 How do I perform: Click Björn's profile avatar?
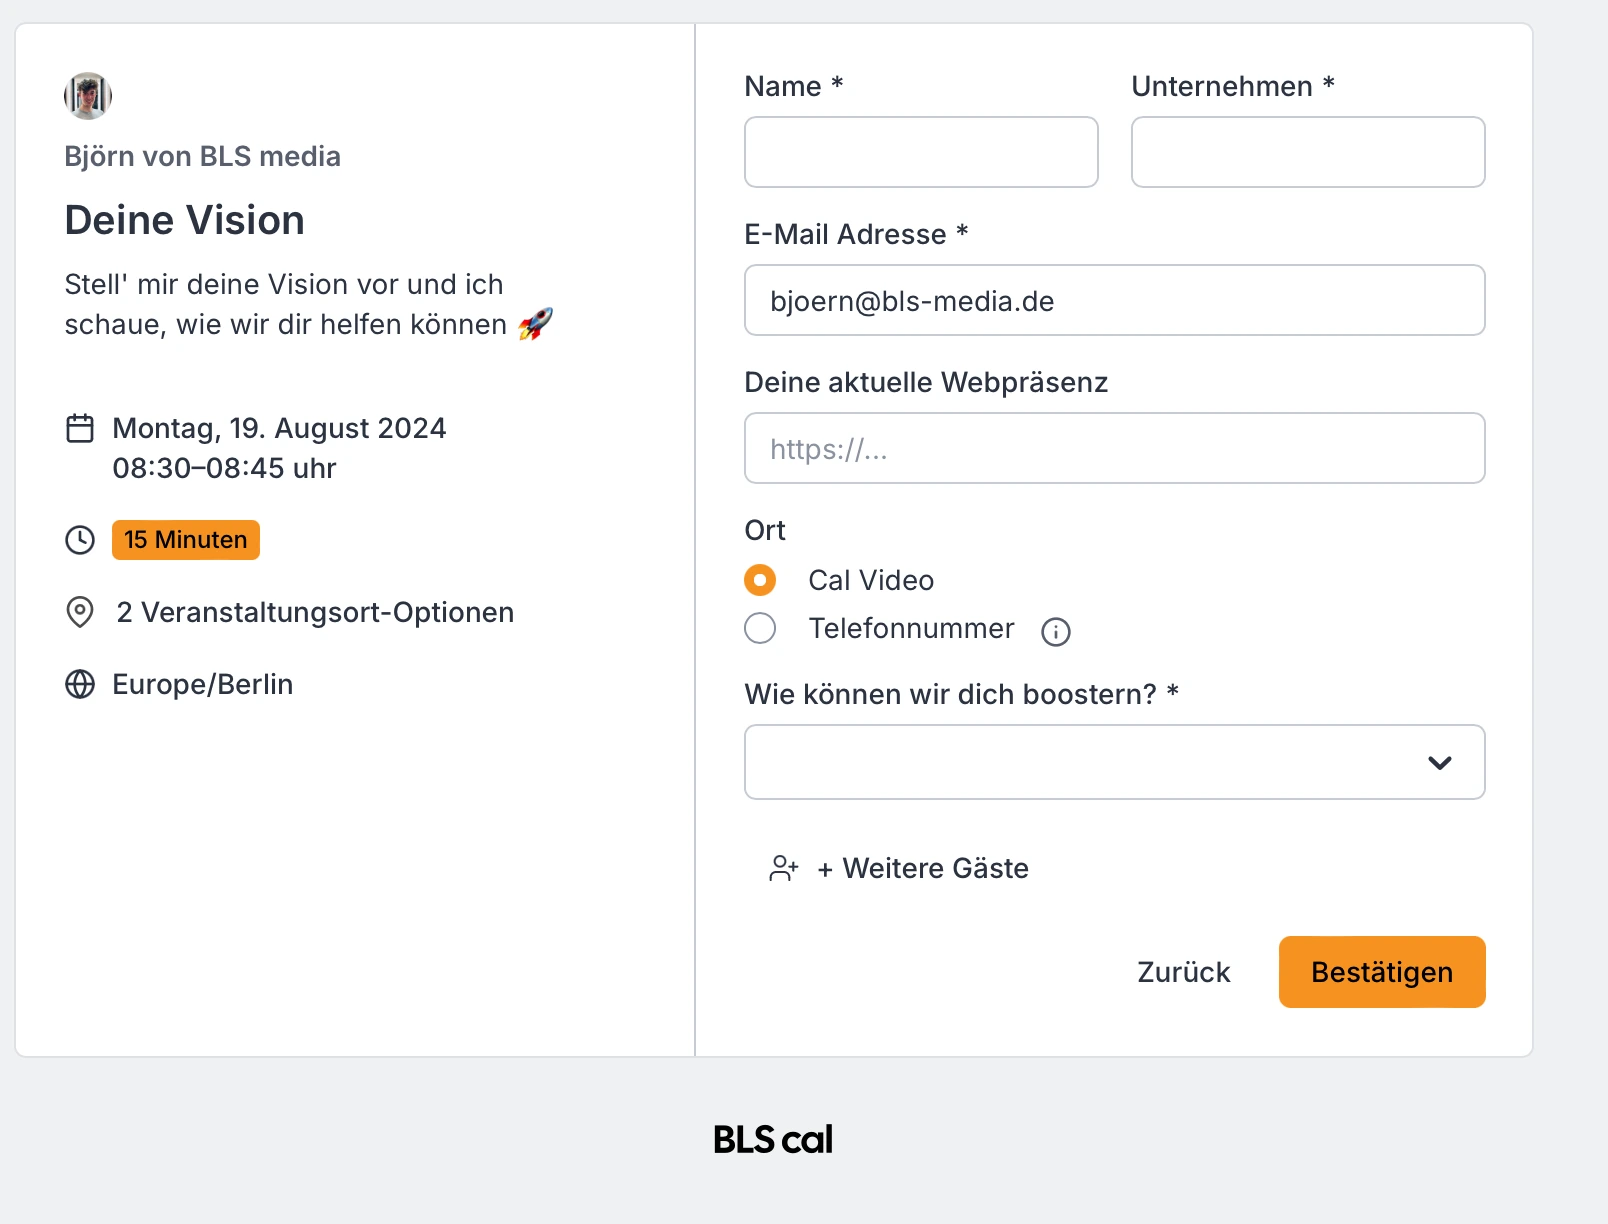(88, 97)
